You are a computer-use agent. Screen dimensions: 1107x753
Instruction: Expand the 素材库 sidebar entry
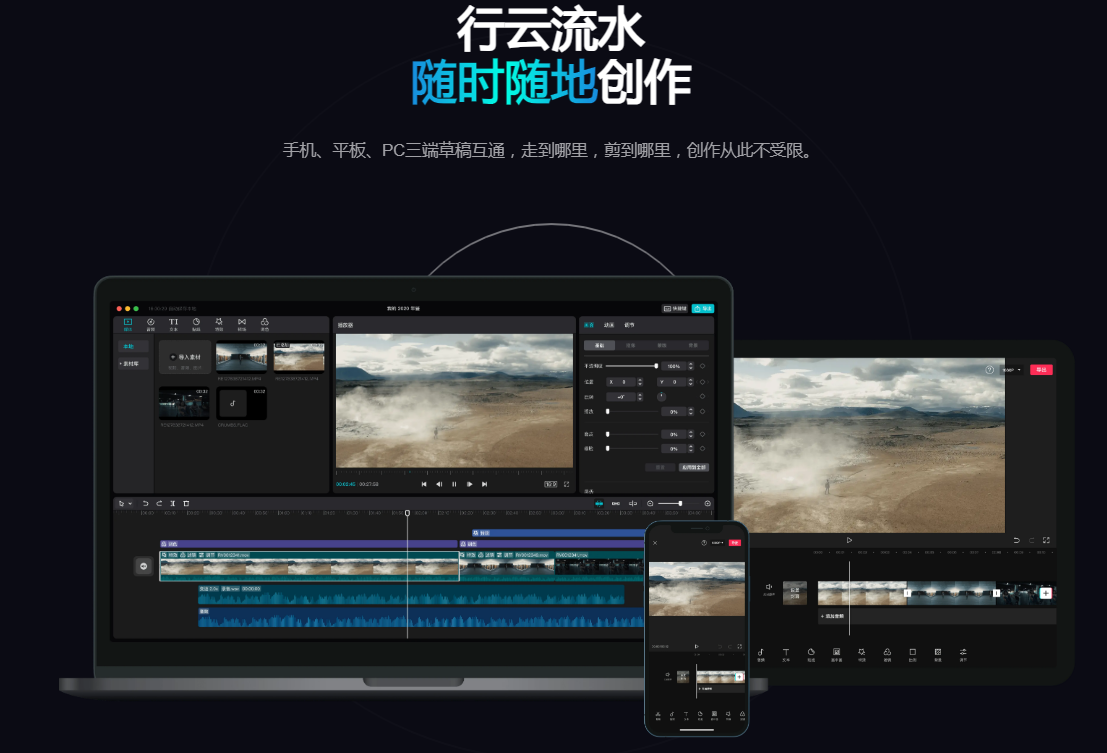(133, 363)
